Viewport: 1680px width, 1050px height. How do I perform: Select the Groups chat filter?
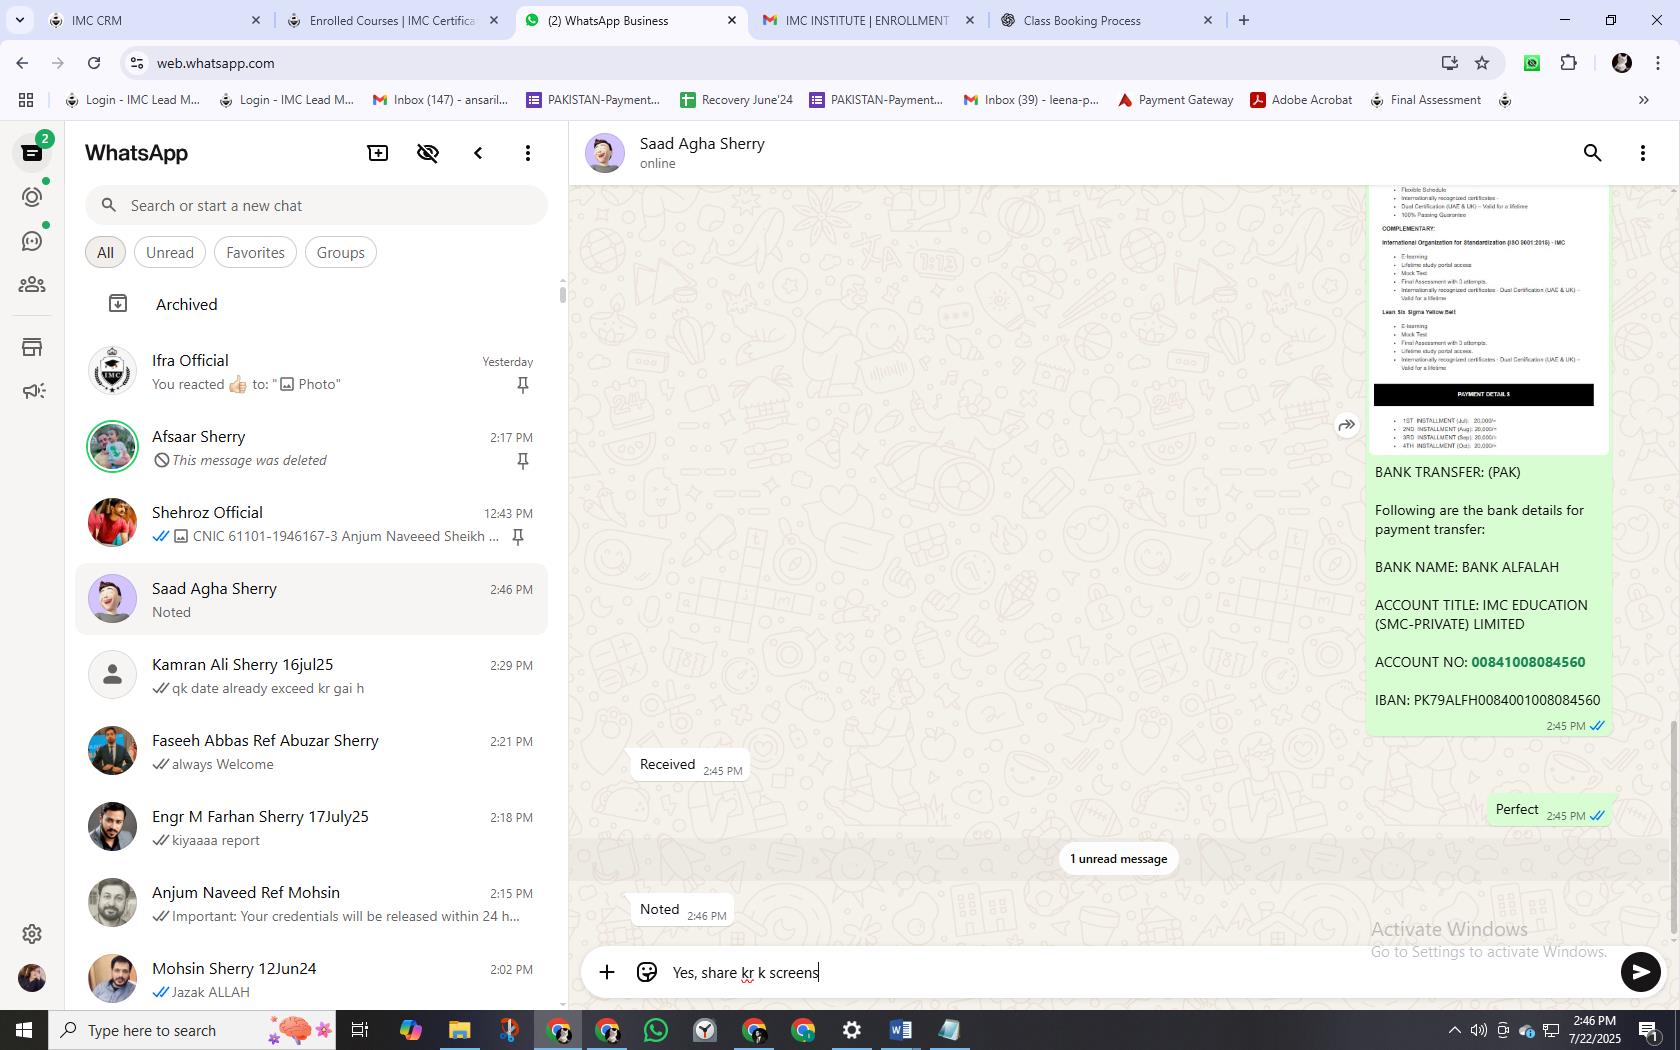pyautogui.click(x=340, y=253)
